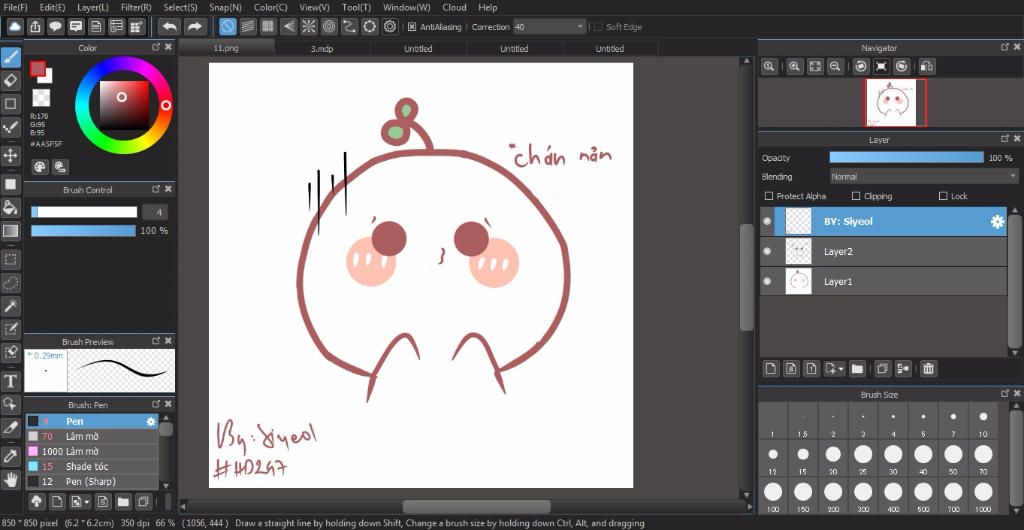The width and height of the screenshot is (1024, 530).
Task: Click the brush size value field showing 4
Action: click(155, 212)
